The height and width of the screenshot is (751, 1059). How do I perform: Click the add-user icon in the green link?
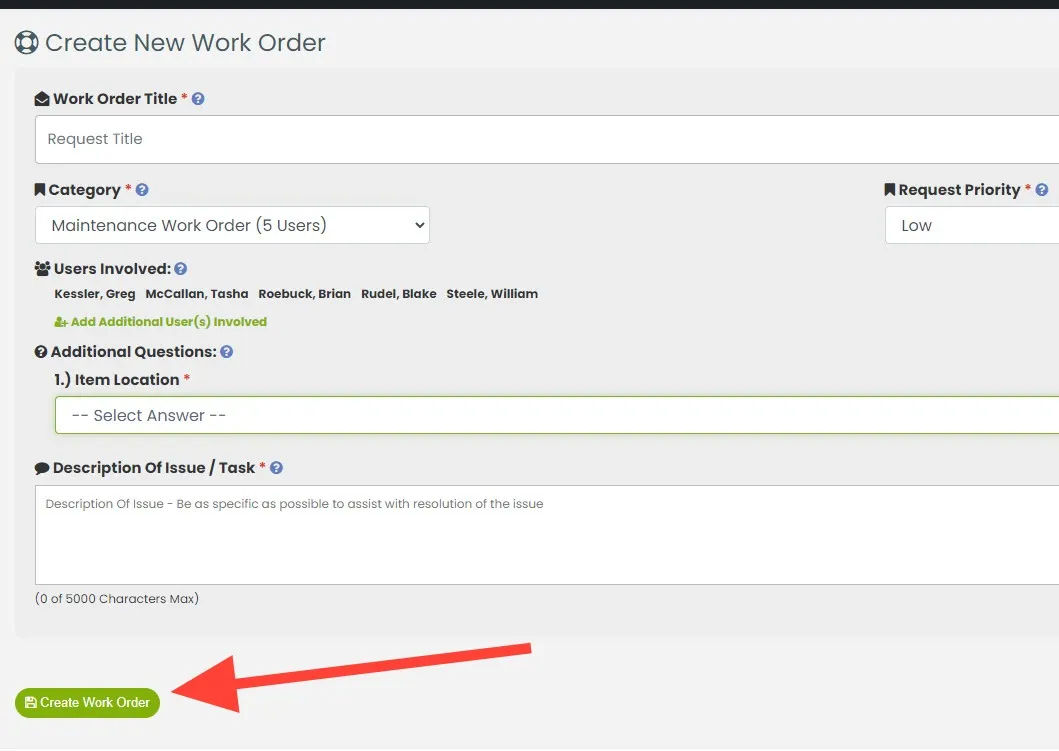click(61, 322)
